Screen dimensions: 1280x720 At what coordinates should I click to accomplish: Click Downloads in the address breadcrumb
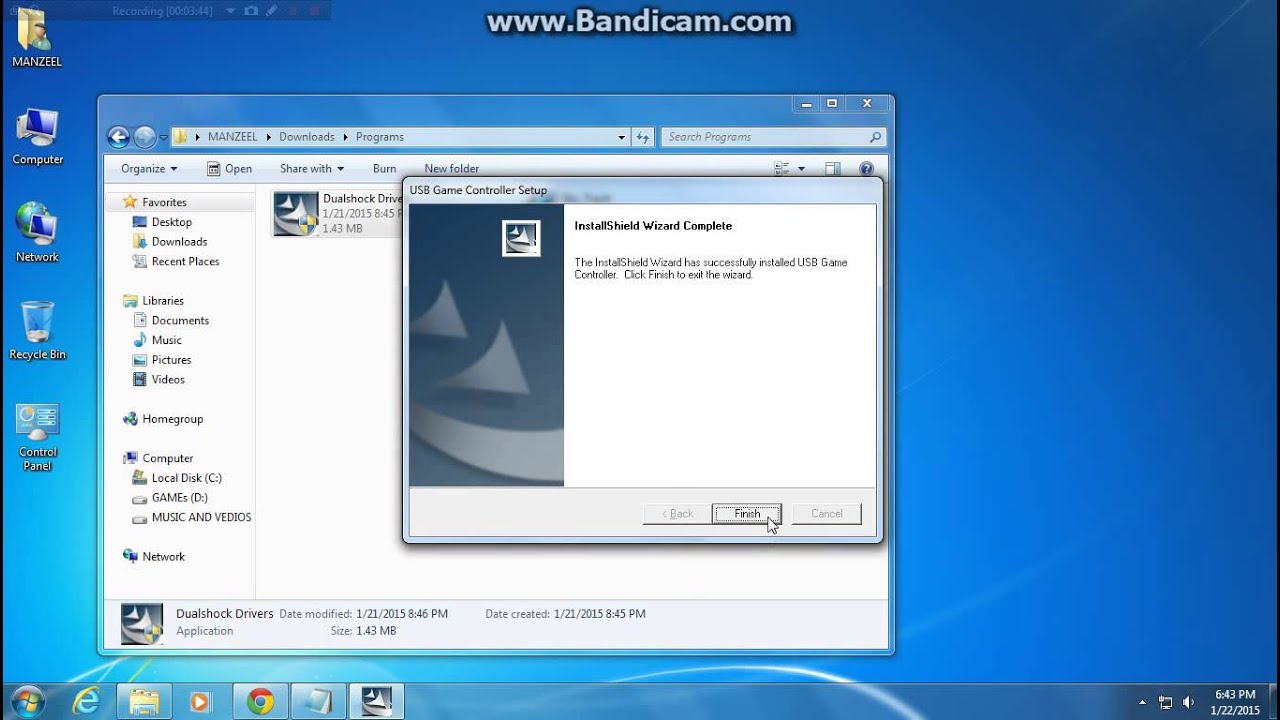(306, 137)
